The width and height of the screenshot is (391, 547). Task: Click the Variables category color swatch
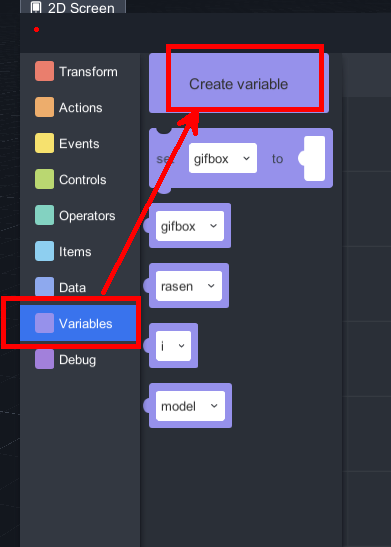click(x=44, y=323)
